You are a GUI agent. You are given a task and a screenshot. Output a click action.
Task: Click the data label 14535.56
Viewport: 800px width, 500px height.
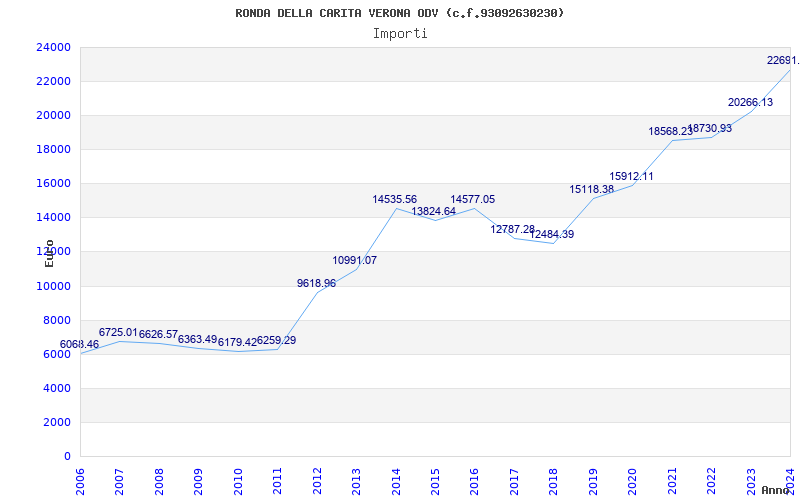[394, 199]
